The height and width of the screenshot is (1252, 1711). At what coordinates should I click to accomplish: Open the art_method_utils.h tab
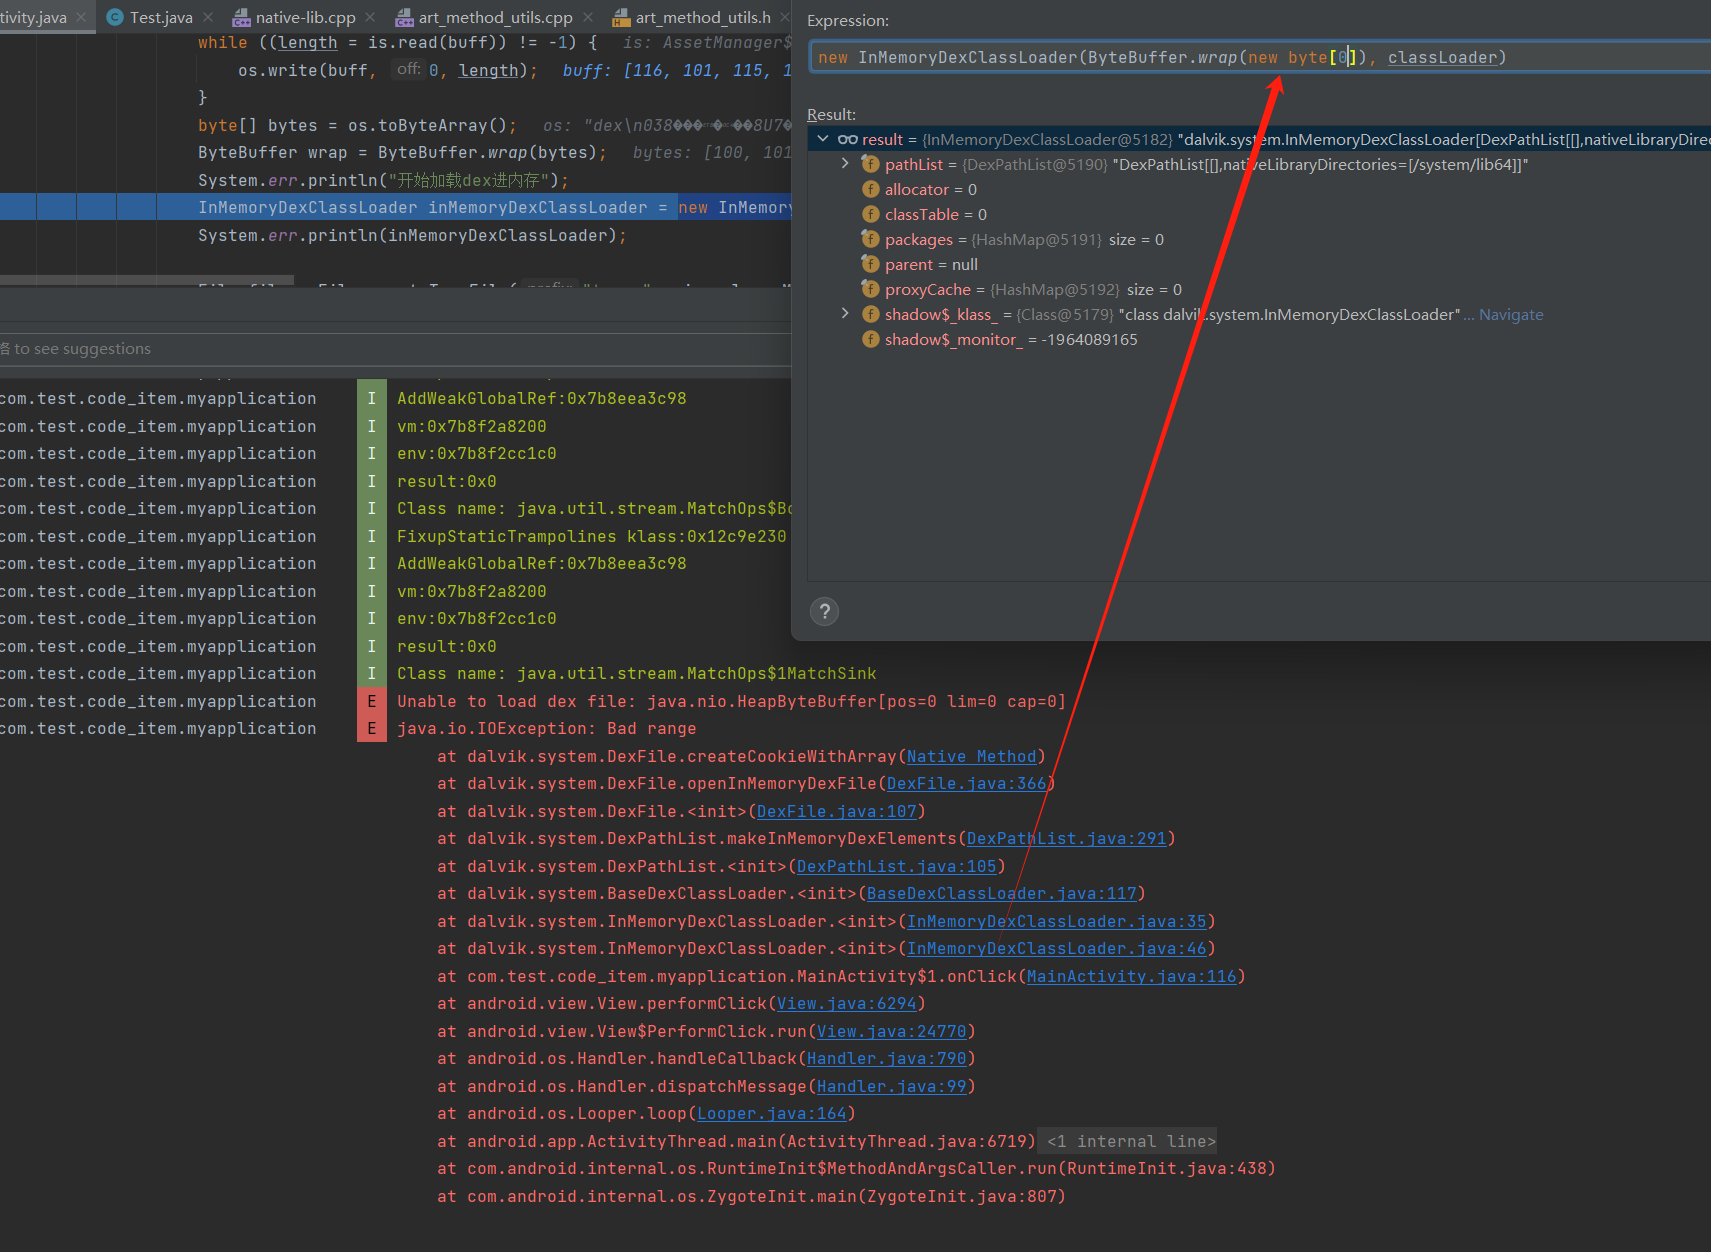click(x=703, y=17)
